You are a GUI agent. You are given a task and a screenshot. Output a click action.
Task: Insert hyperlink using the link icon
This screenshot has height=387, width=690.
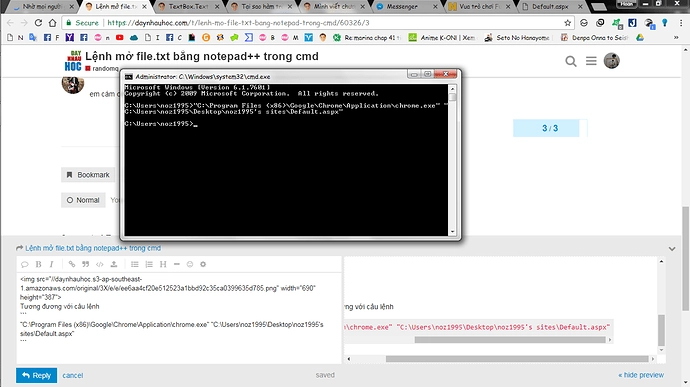tap(72, 264)
